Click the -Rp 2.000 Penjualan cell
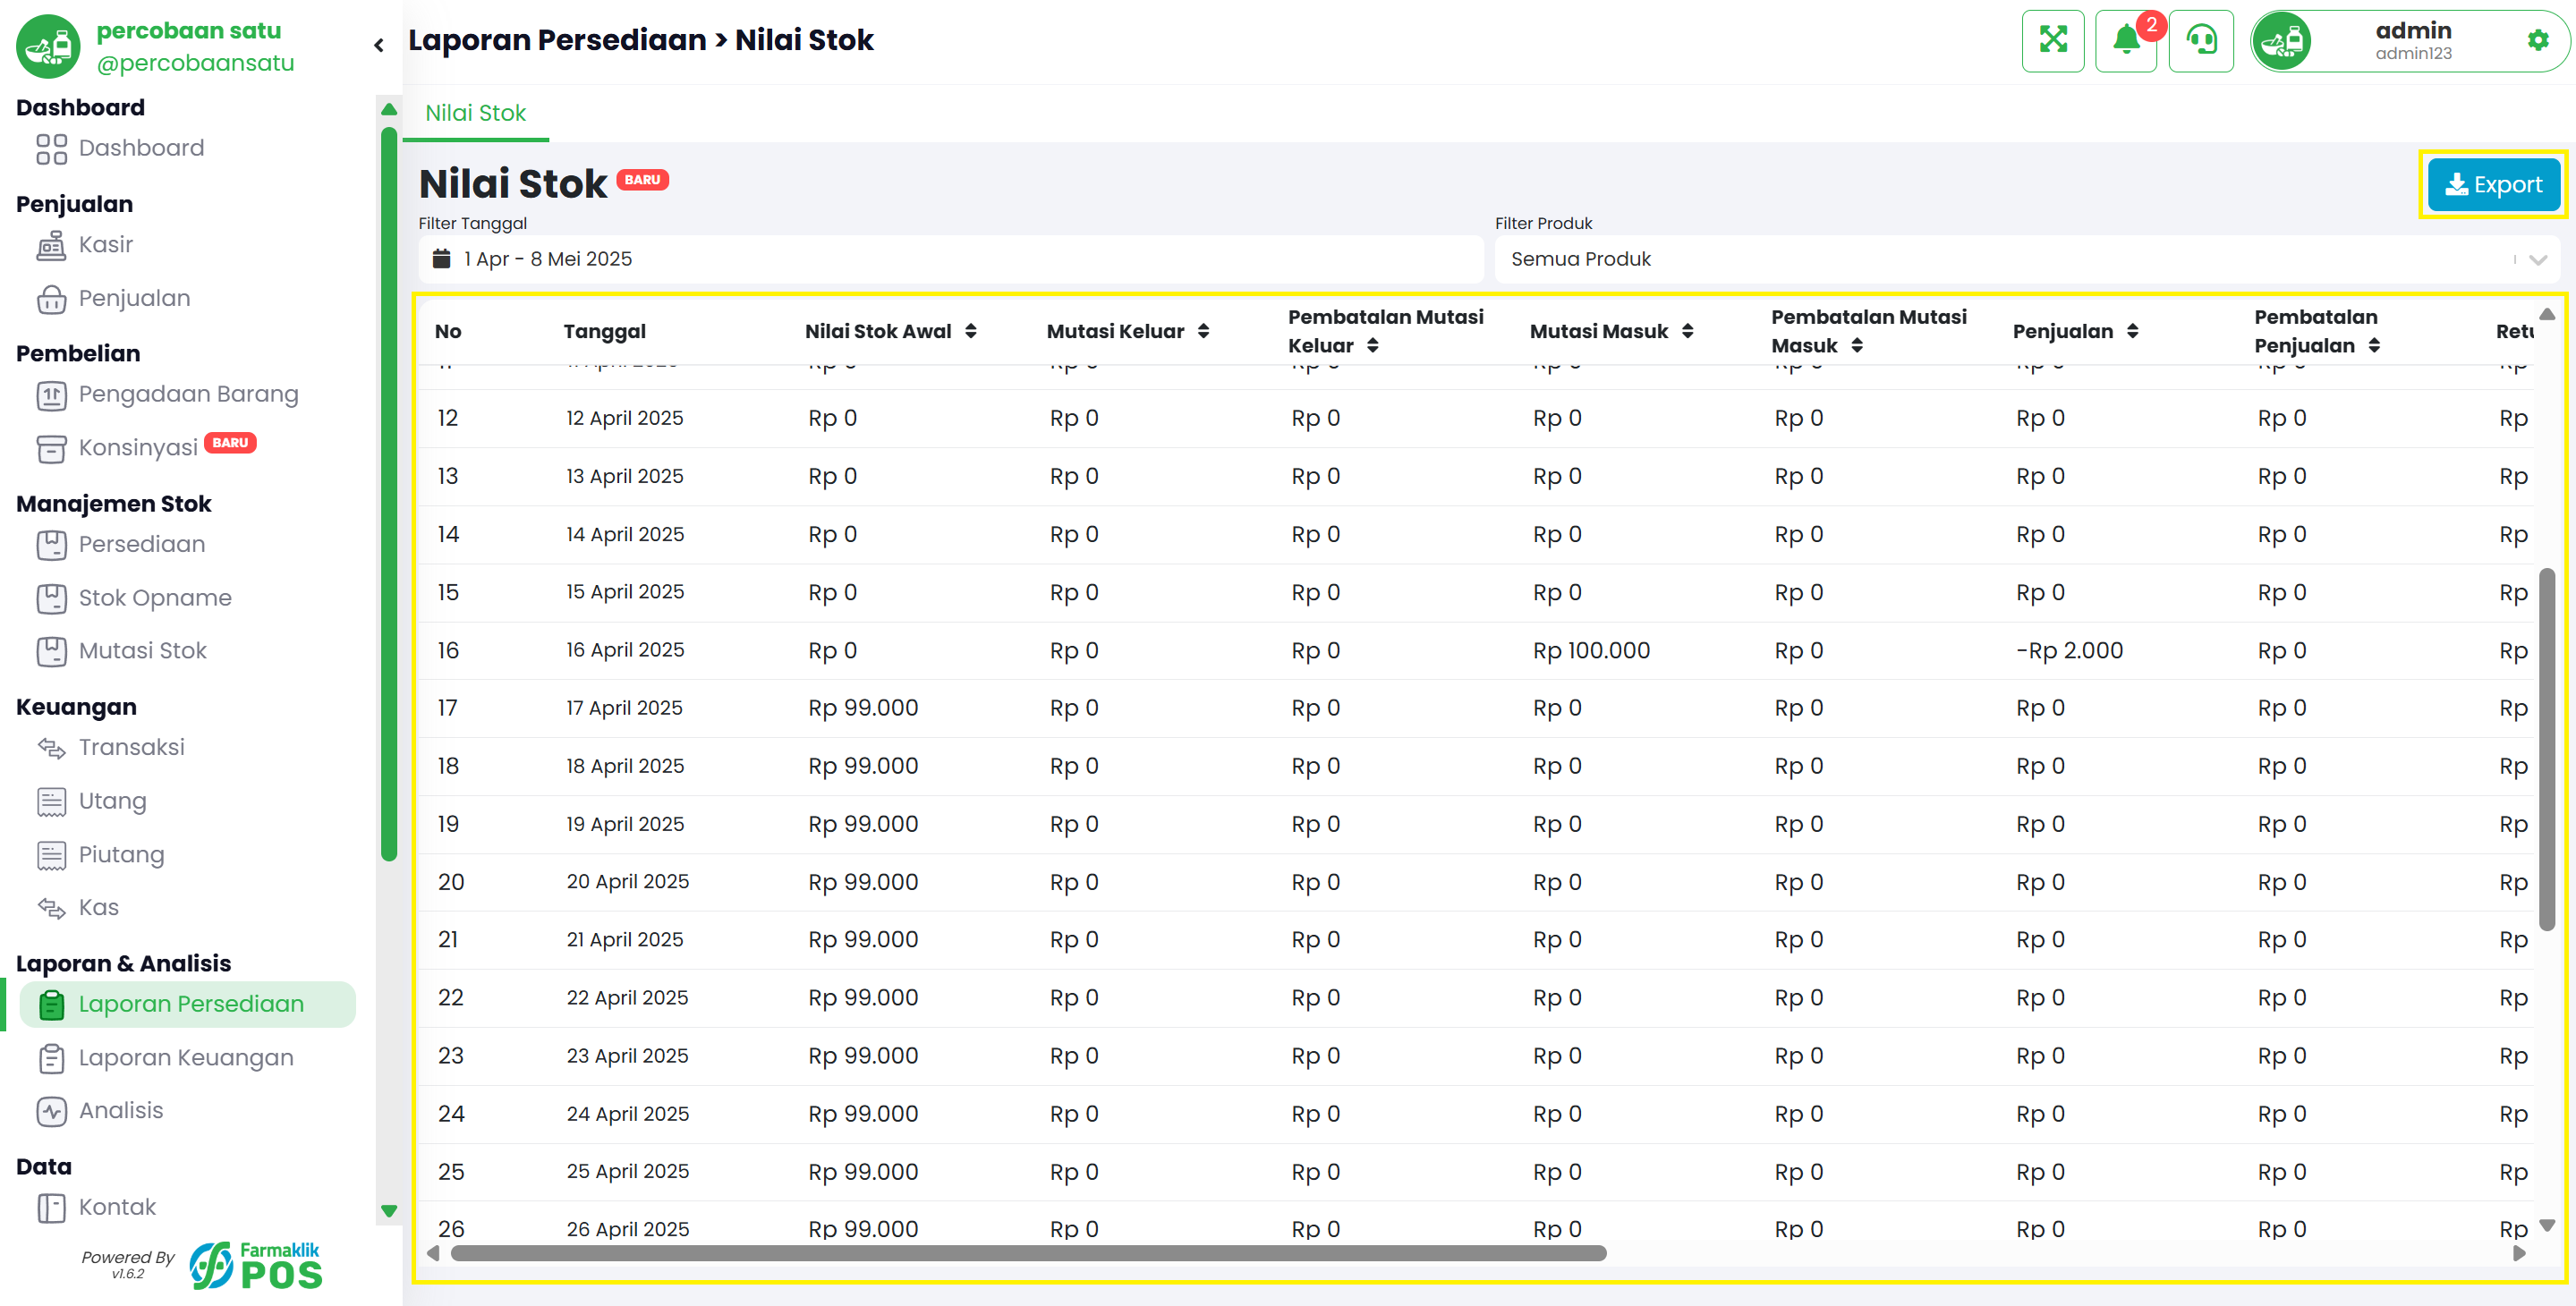Viewport: 2576px width, 1306px height. pyautogui.click(x=2069, y=651)
